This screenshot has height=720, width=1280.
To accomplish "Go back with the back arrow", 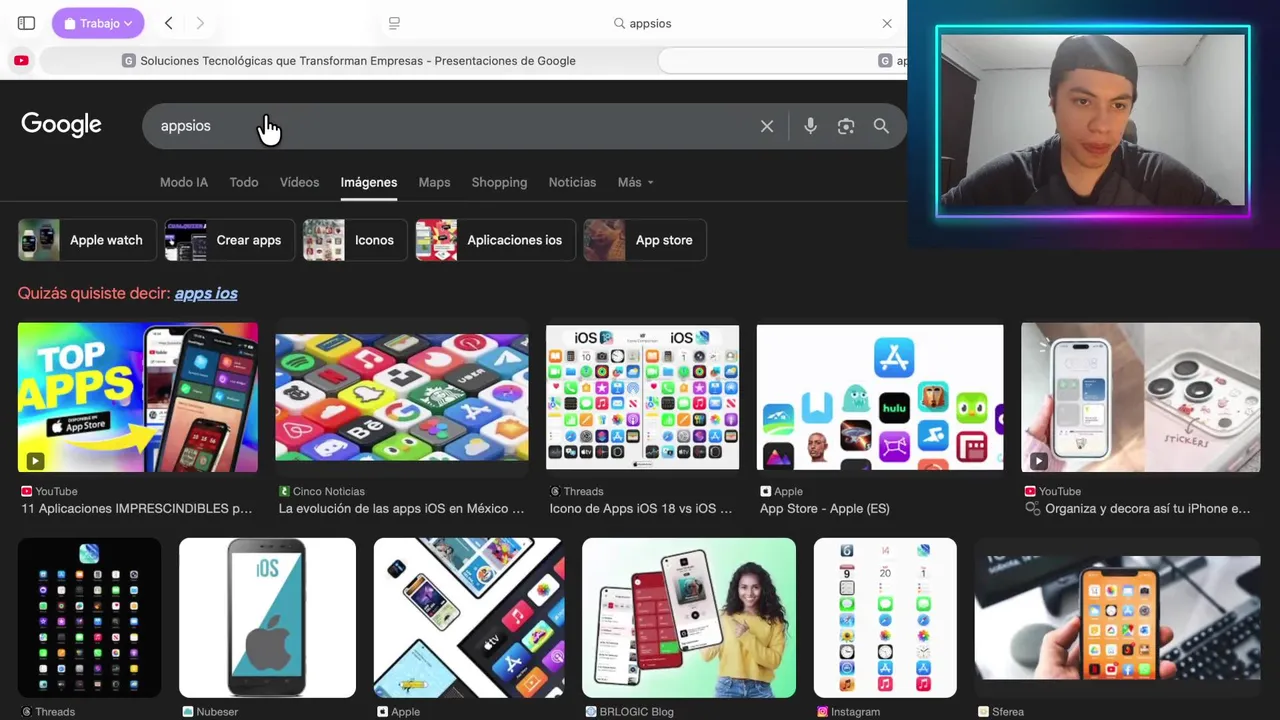I will coord(169,23).
